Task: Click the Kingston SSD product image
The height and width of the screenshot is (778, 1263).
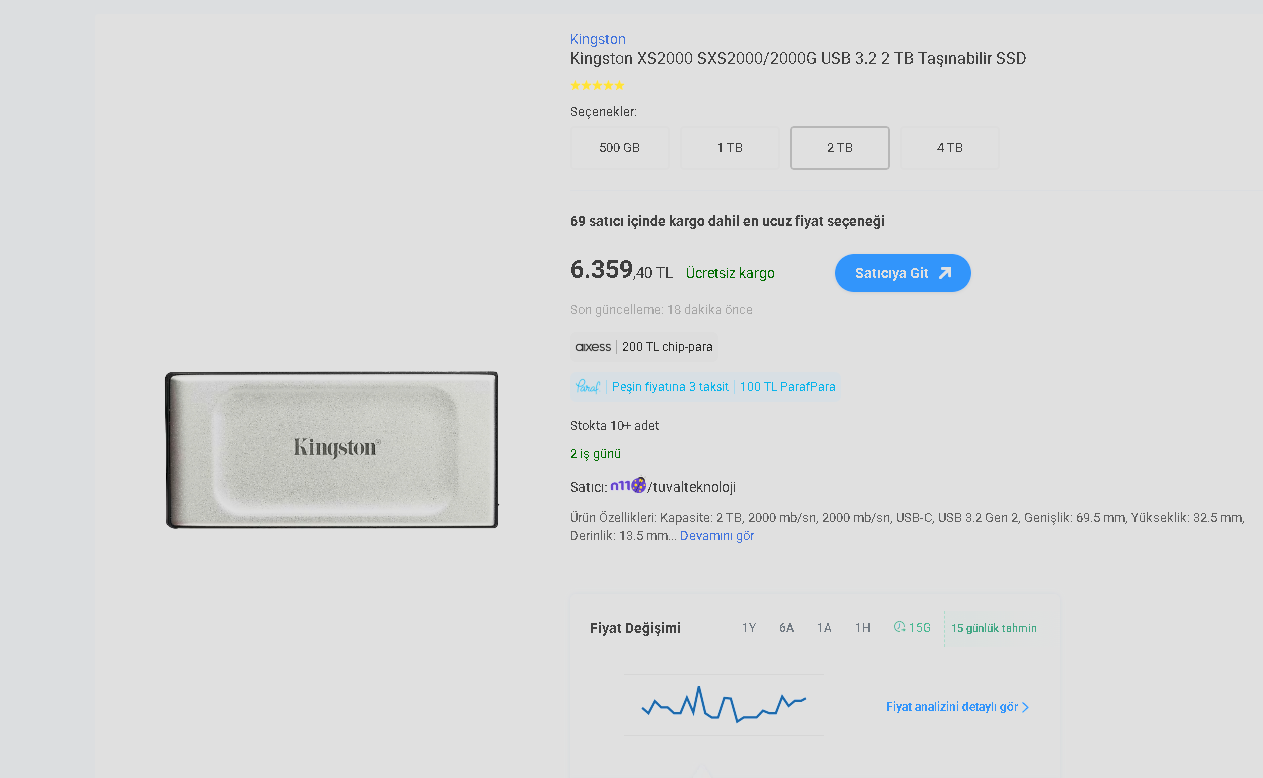Action: tap(332, 449)
